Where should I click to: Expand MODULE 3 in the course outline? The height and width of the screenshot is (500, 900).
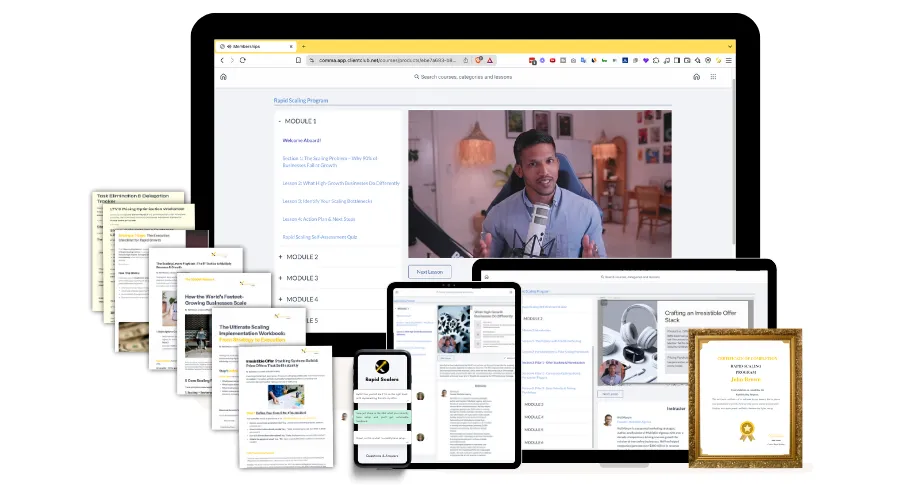coord(298,278)
